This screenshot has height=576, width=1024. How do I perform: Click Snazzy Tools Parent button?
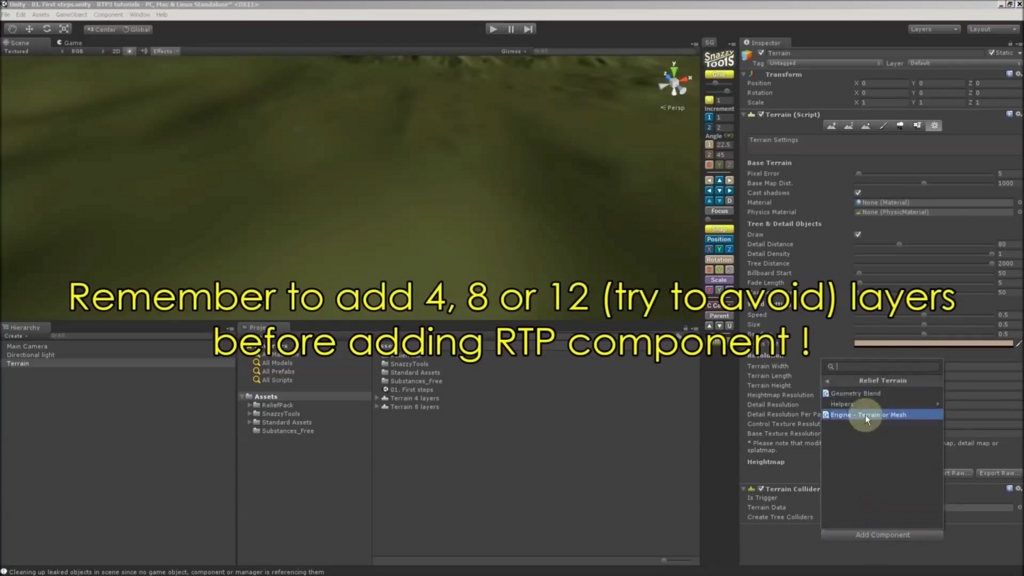click(x=719, y=315)
